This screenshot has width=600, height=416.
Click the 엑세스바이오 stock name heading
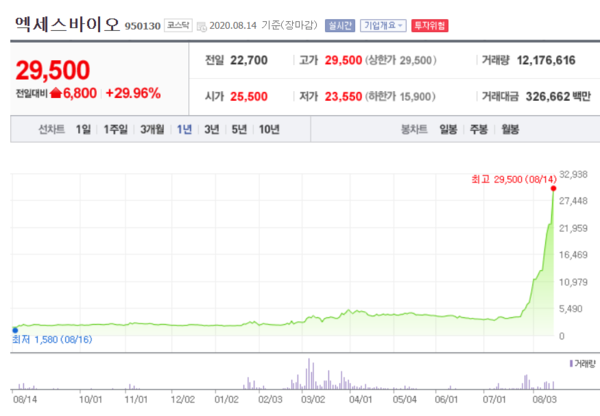click(x=67, y=24)
